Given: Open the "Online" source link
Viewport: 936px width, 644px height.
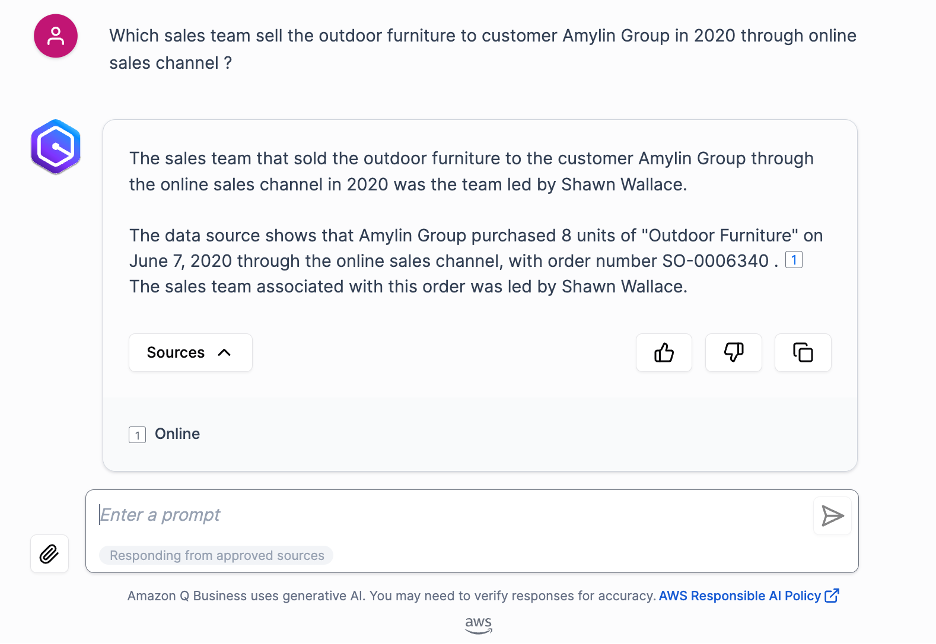Looking at the screenshot, I should (177, 434).
